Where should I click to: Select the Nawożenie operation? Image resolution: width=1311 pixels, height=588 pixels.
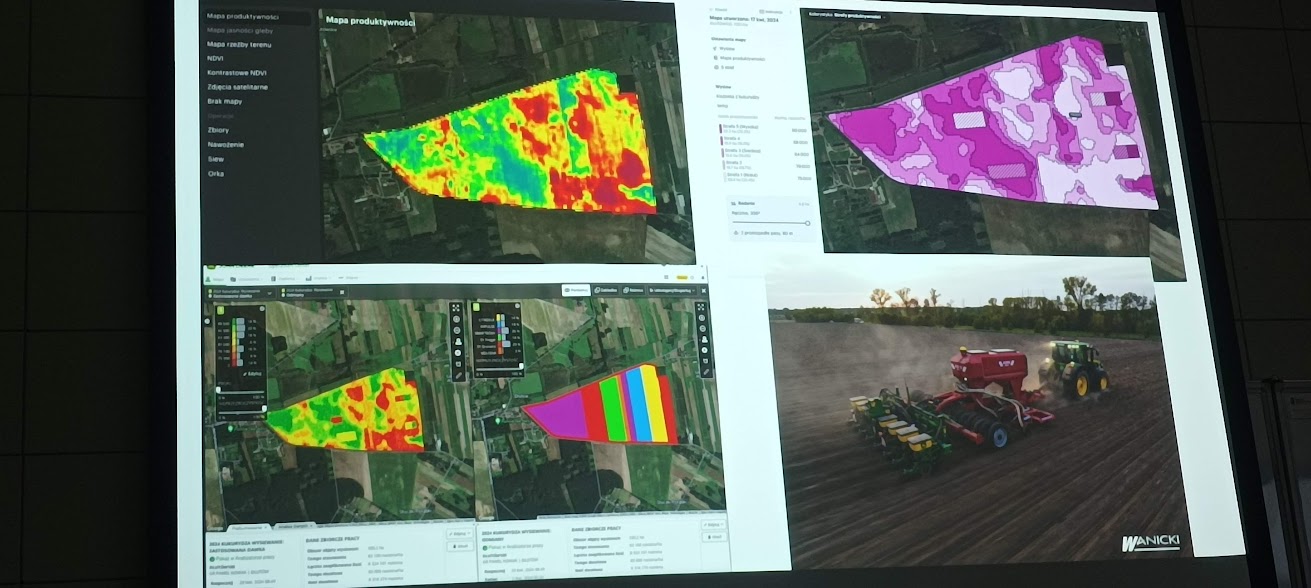click(x=225, y=145)
